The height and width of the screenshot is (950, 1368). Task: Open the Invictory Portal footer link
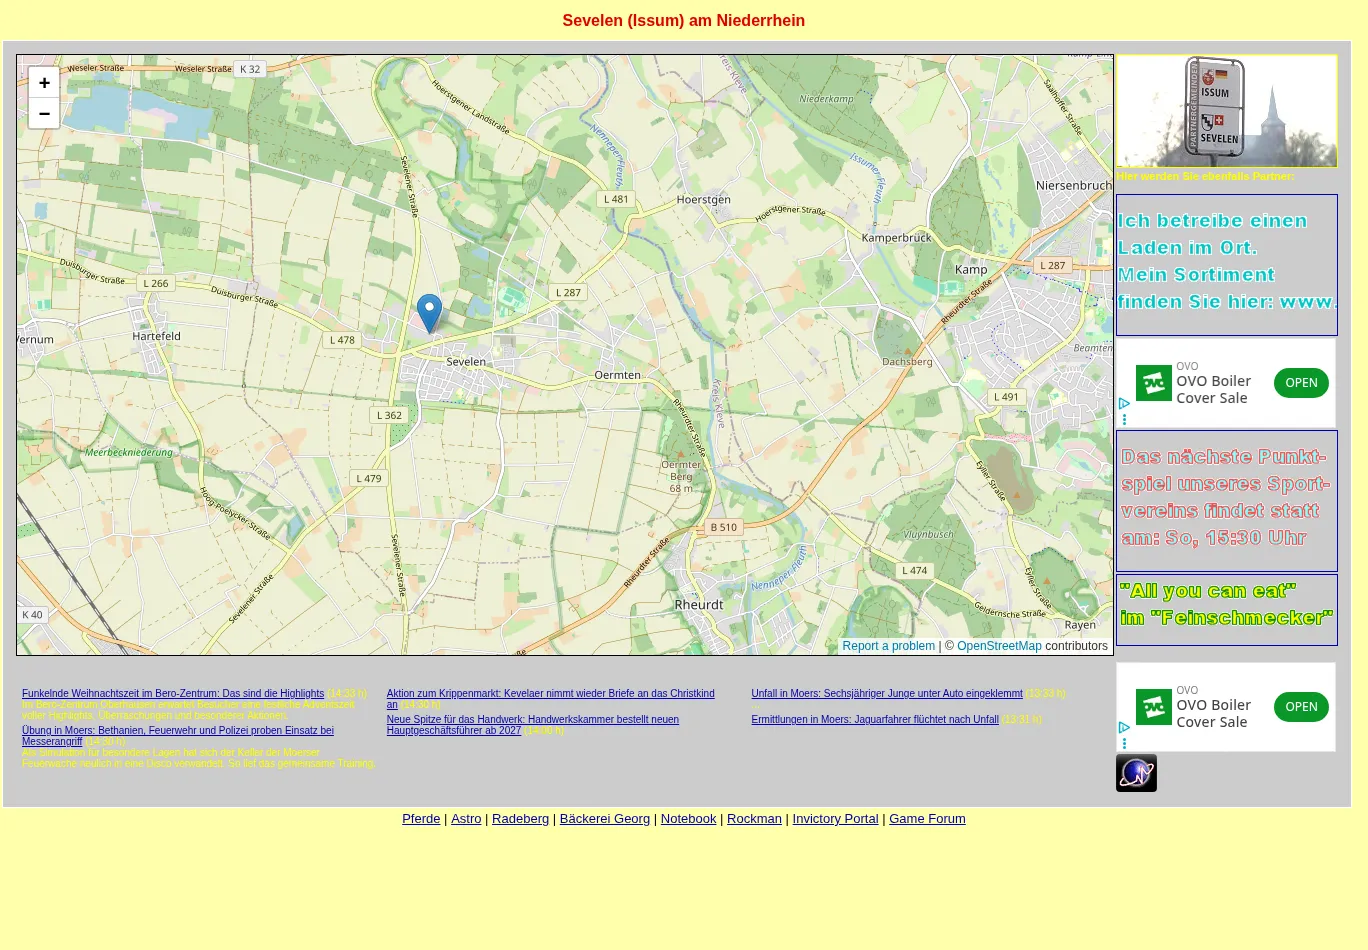(x=835, y=819)
